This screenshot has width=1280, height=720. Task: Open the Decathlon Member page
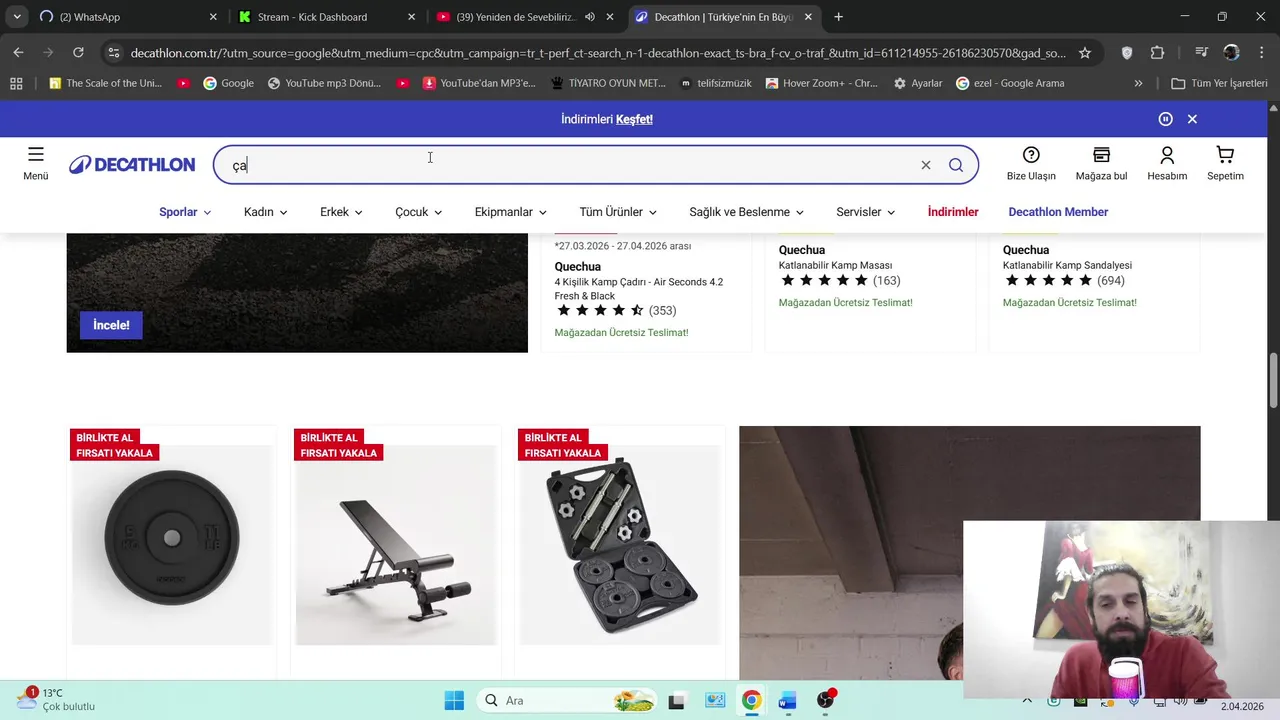pyautogui.click(x=1058, y=212)
